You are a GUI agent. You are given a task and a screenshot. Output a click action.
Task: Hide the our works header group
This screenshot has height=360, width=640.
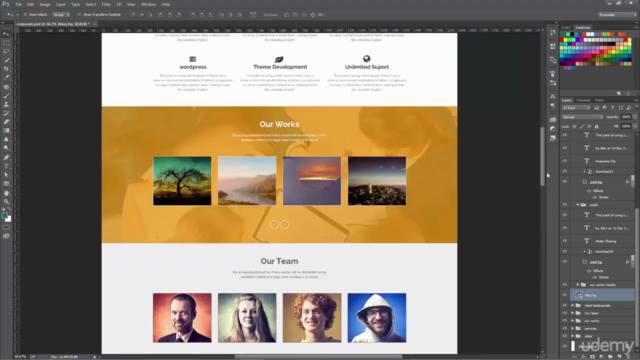pos(564,284)
